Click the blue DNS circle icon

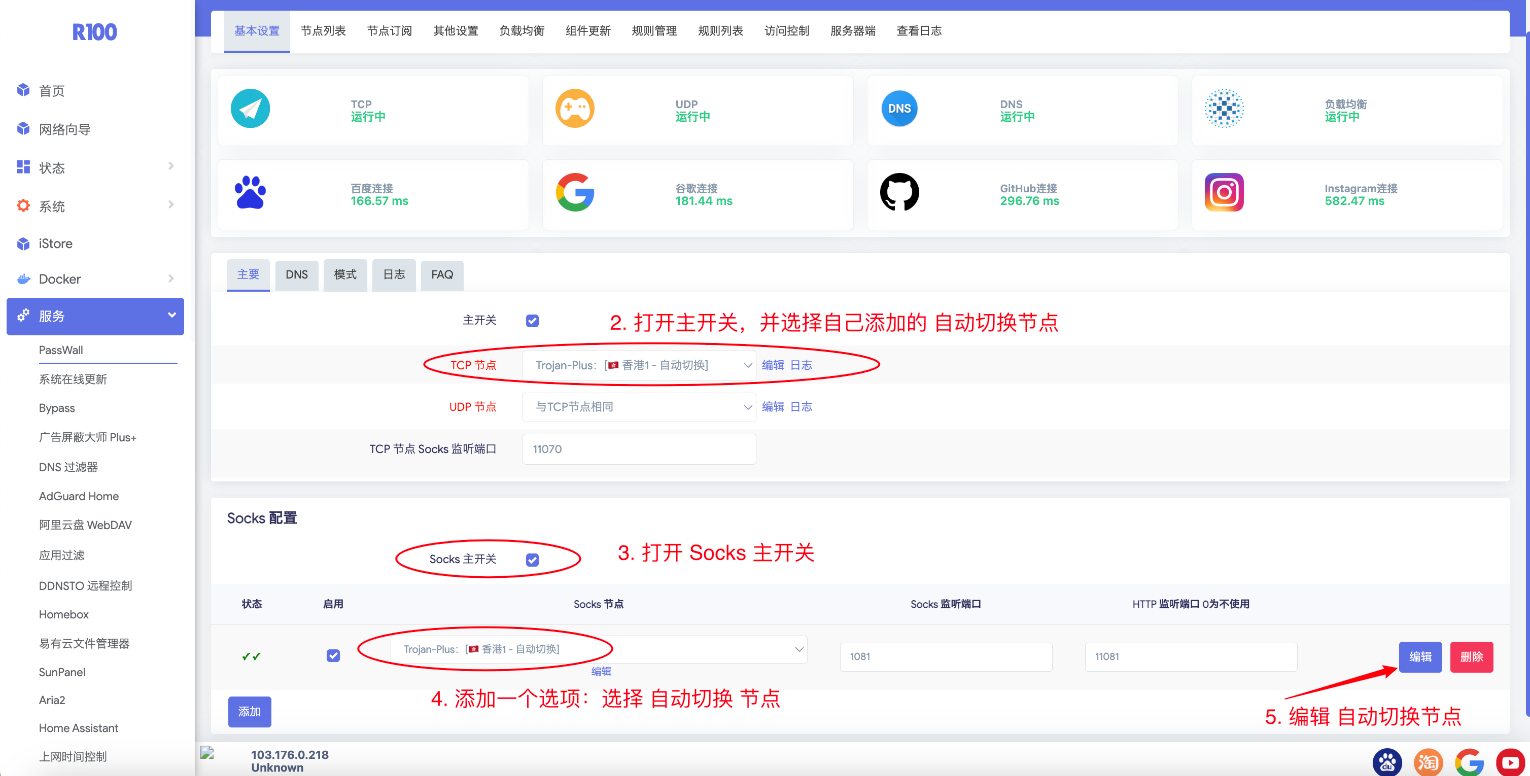899,109
